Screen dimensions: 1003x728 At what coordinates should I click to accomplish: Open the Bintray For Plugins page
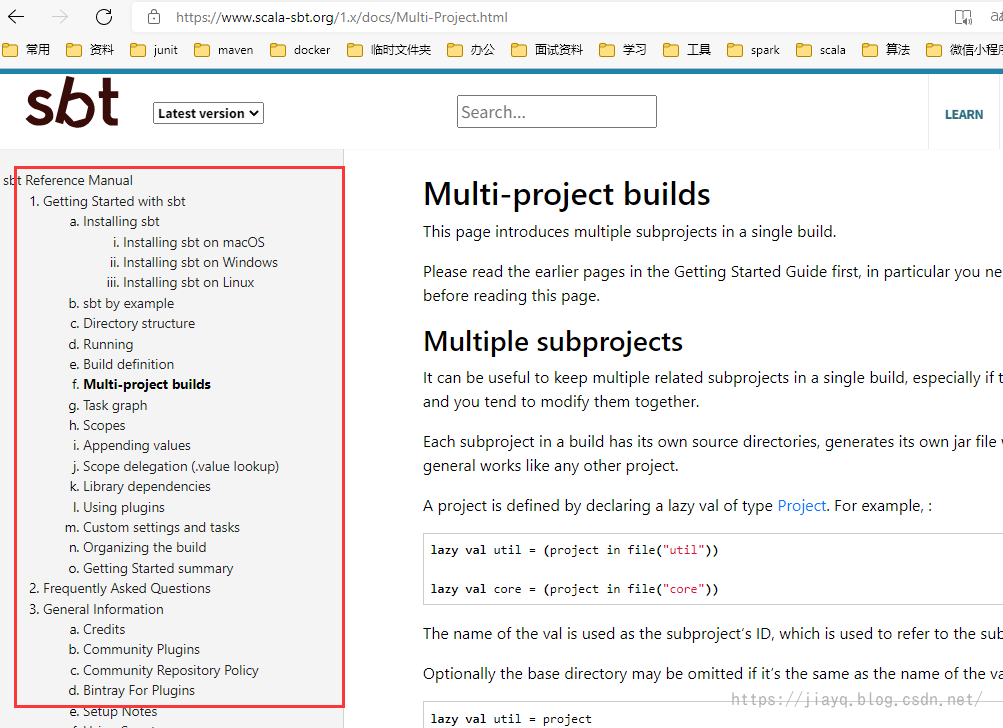point(139,691)
